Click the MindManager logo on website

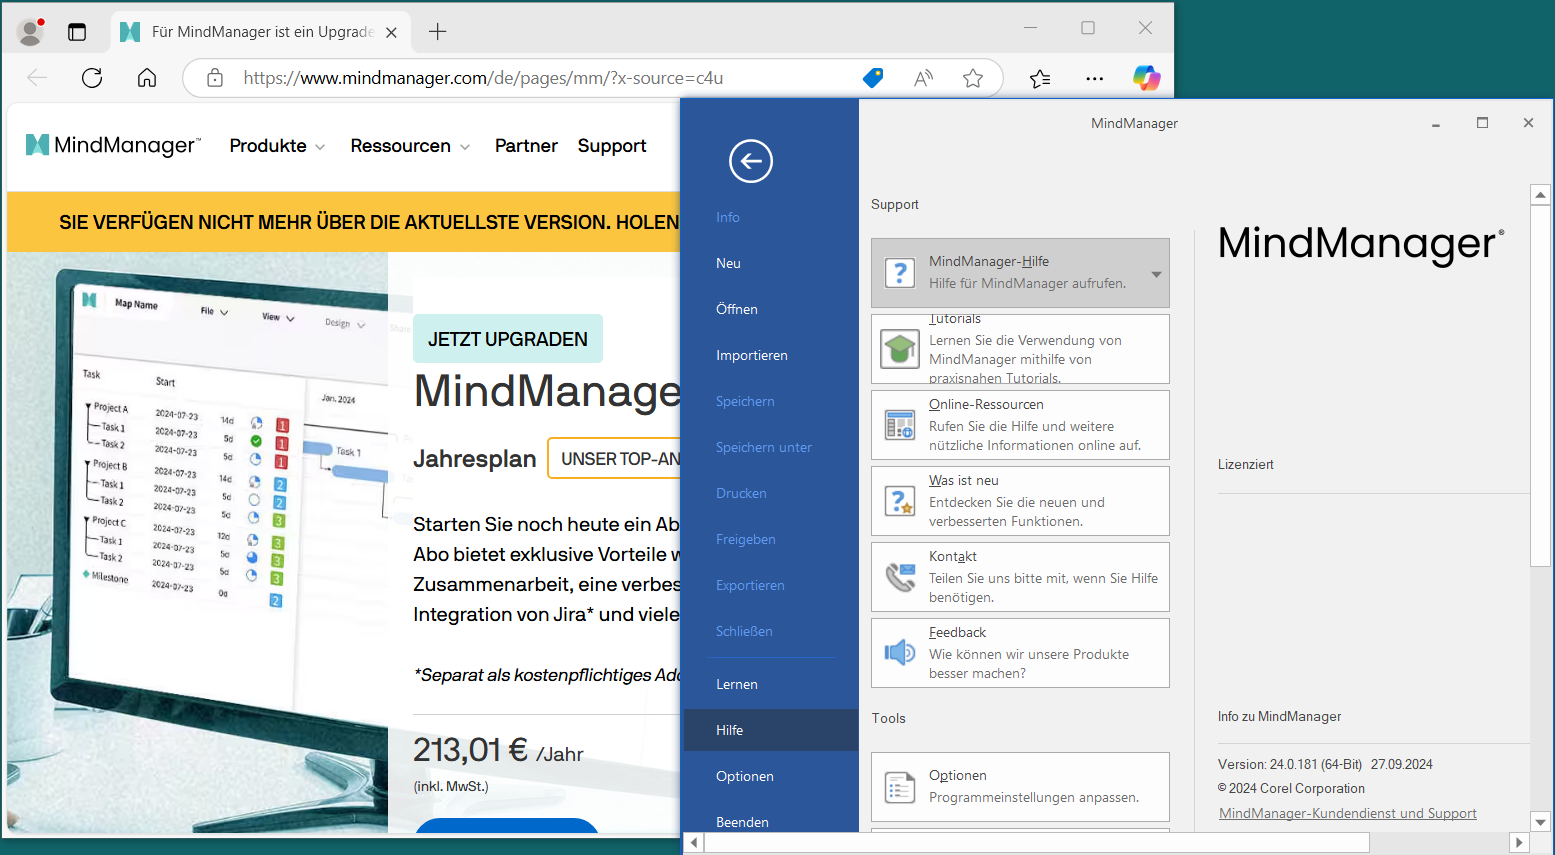point(113,145)
